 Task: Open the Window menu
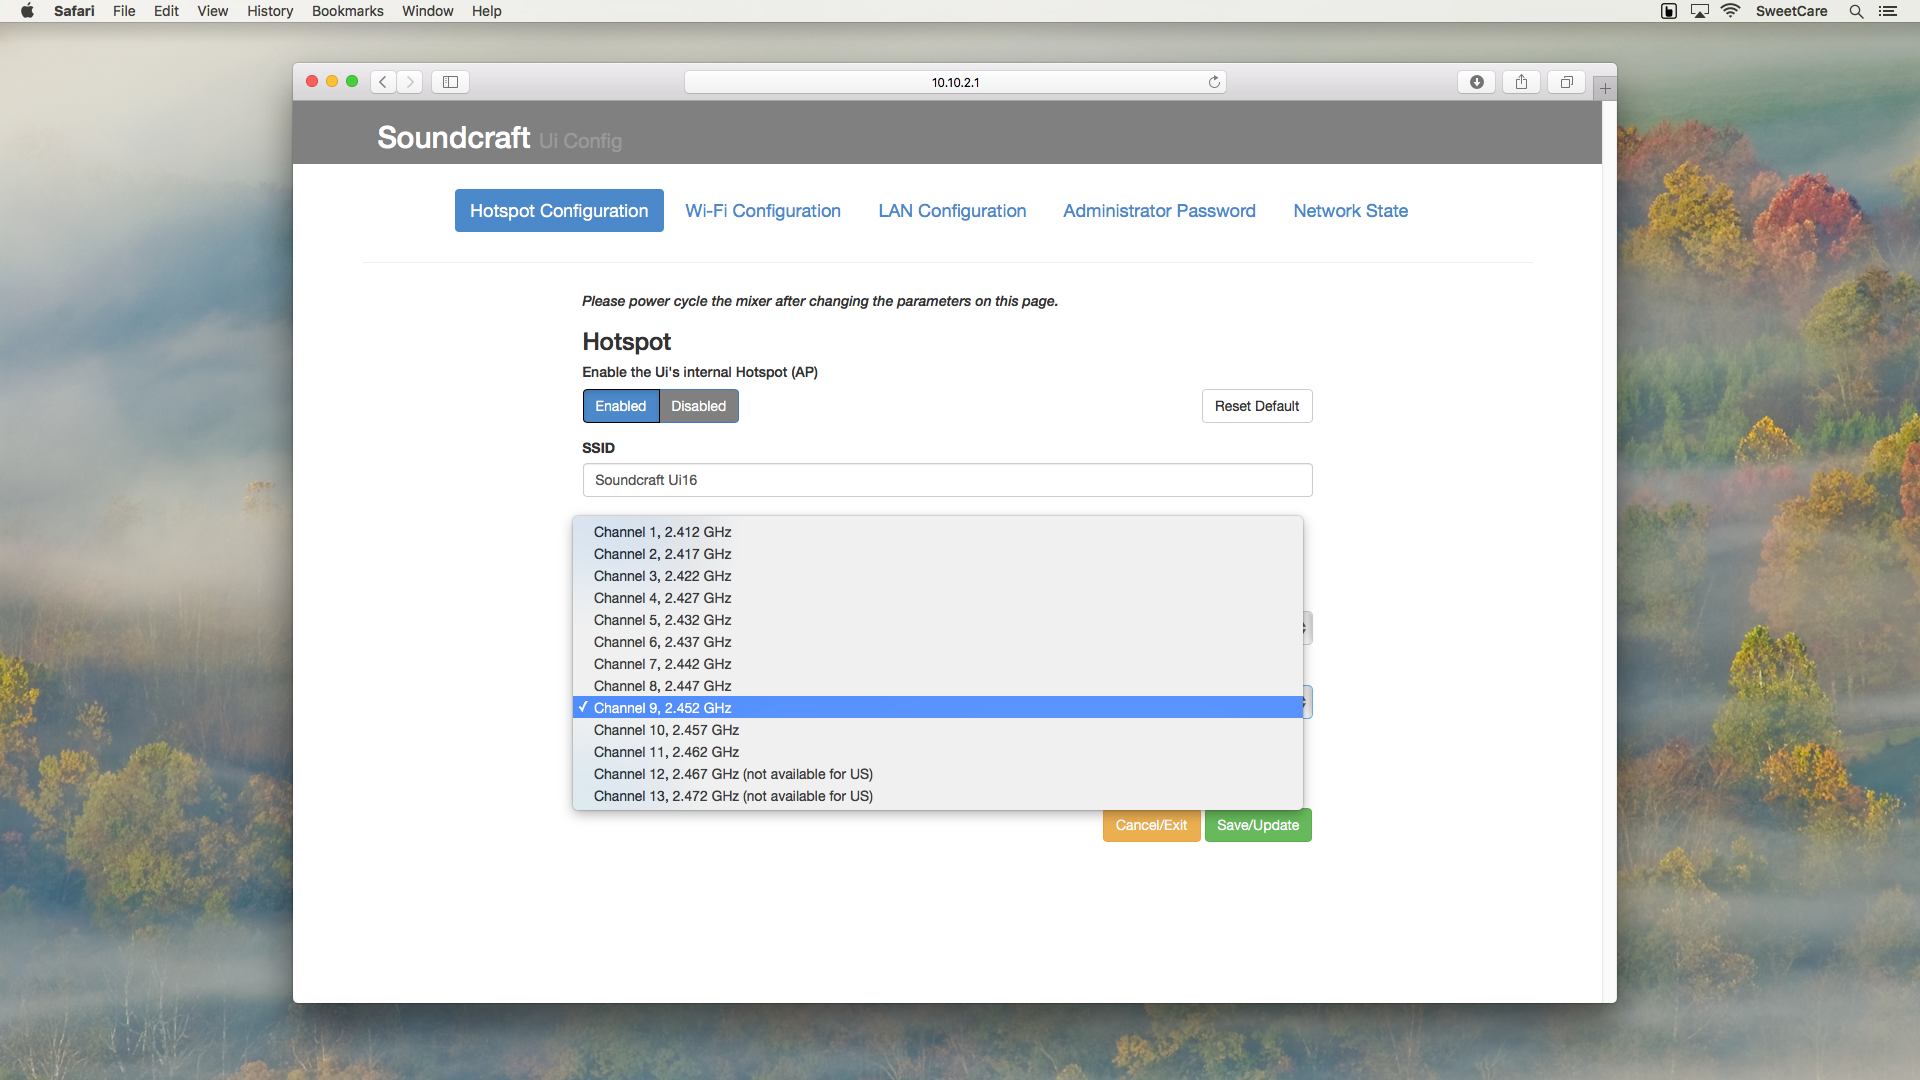pyautogui.click(x=427, y=11)
